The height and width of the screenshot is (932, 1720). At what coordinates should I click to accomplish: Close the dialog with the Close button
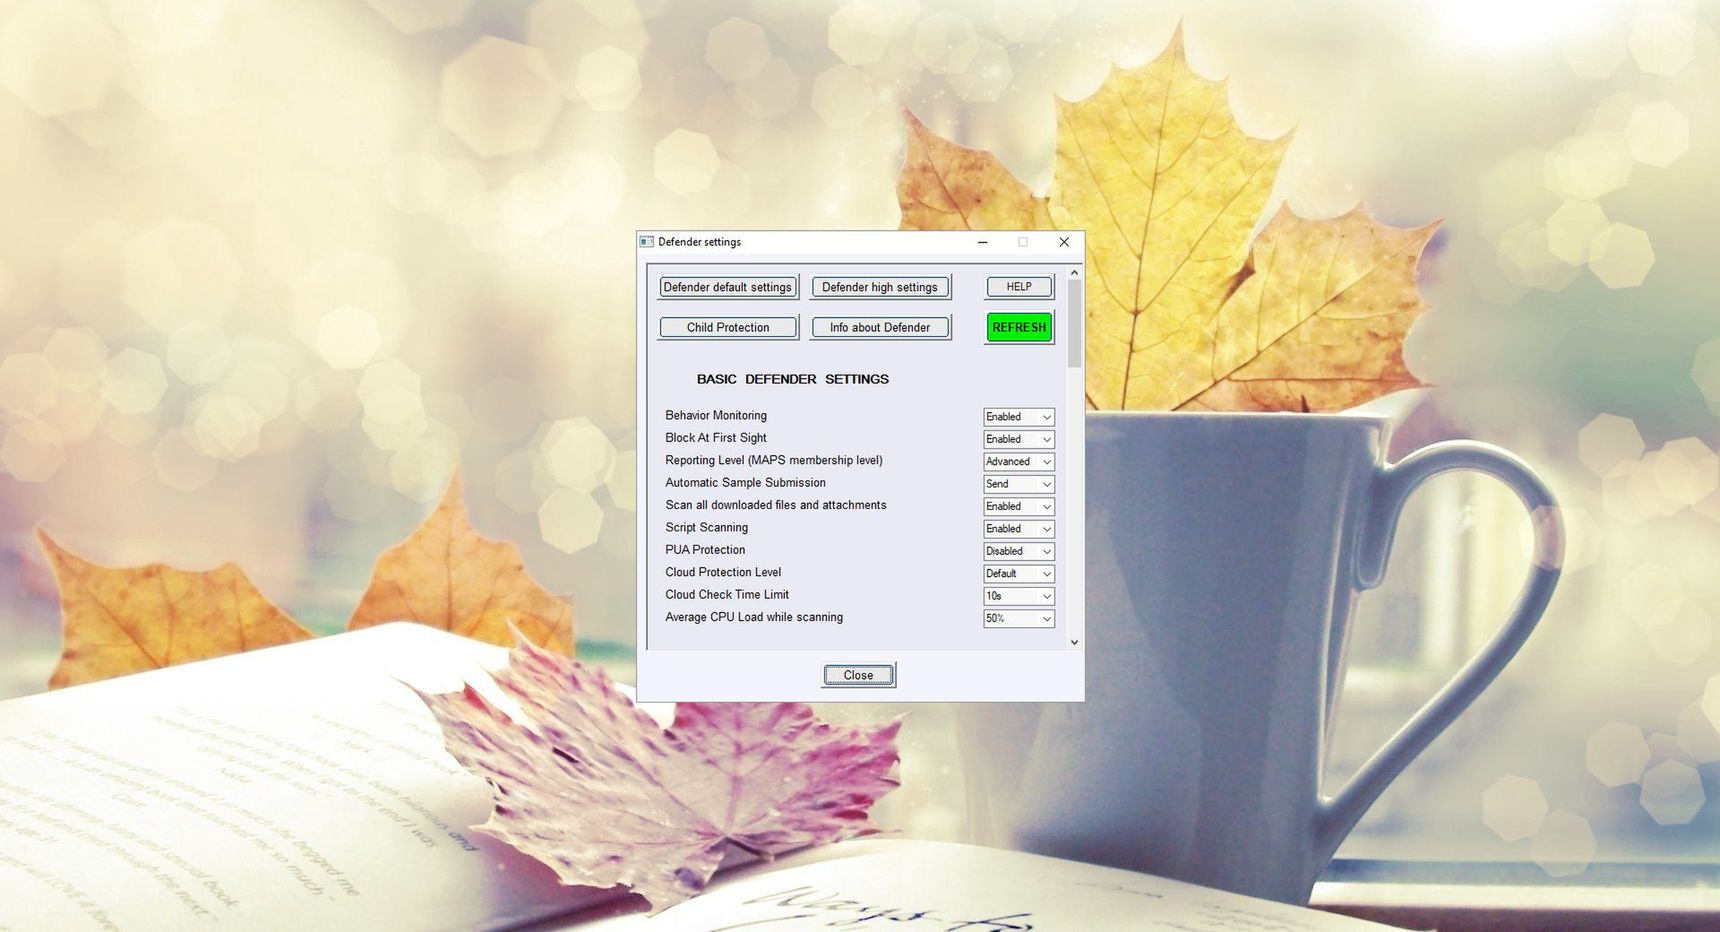[x=858, y=675]
